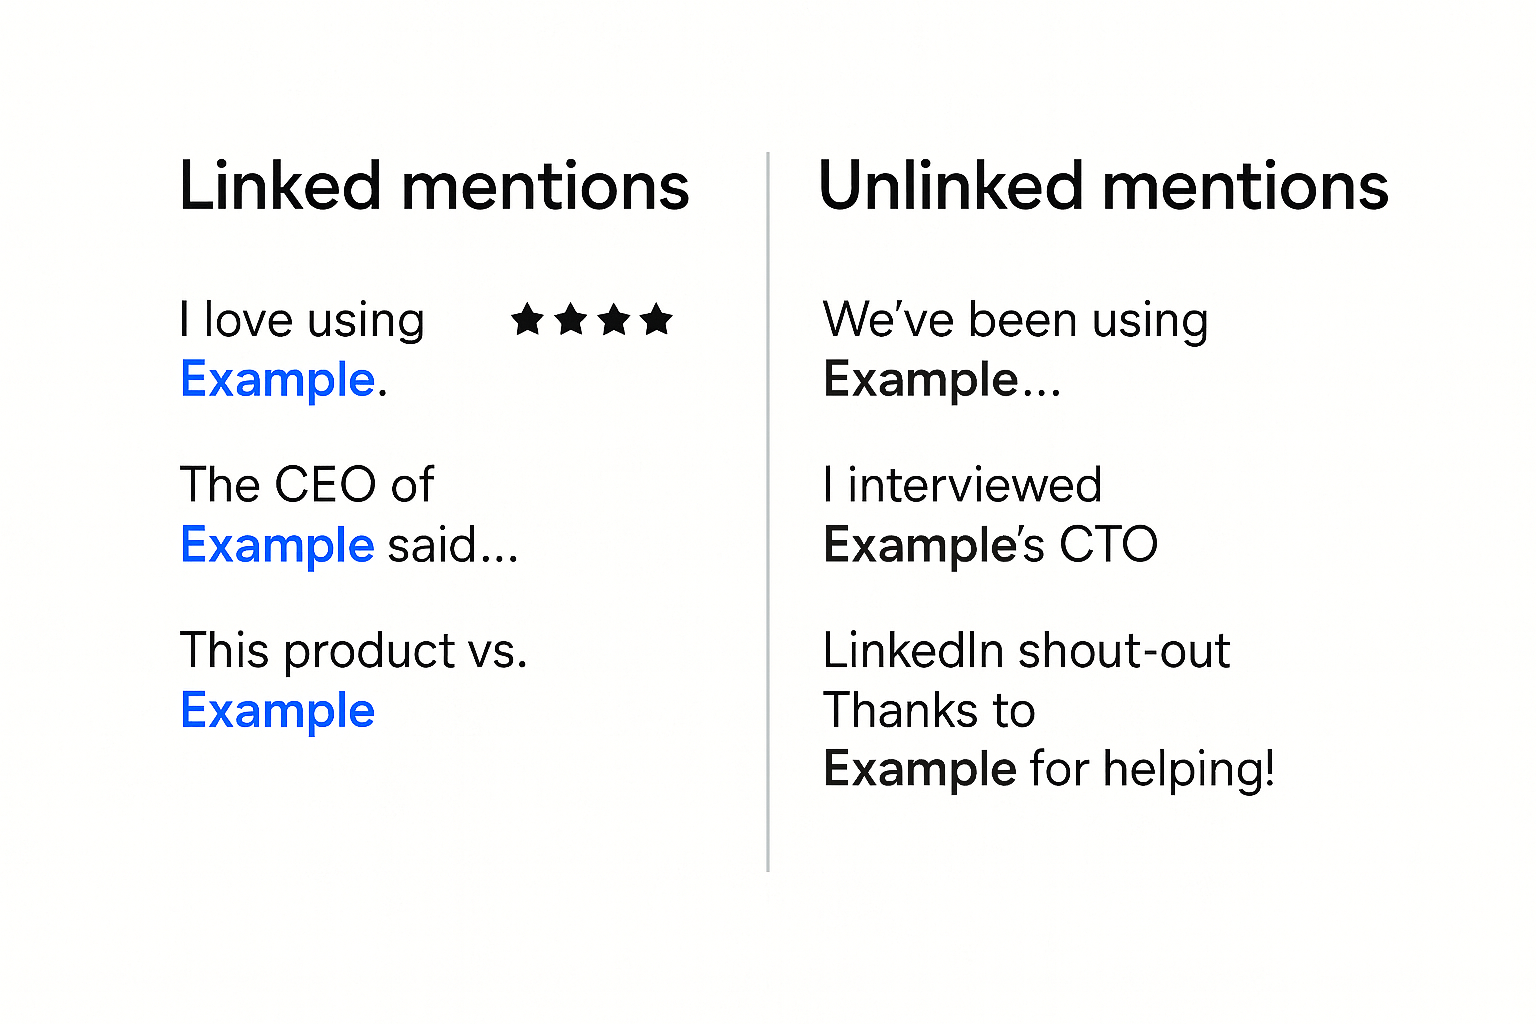This screenshot has height=1024, width=1536.
Task: Click the "We've been using" text
Action: coord(1015,321)
